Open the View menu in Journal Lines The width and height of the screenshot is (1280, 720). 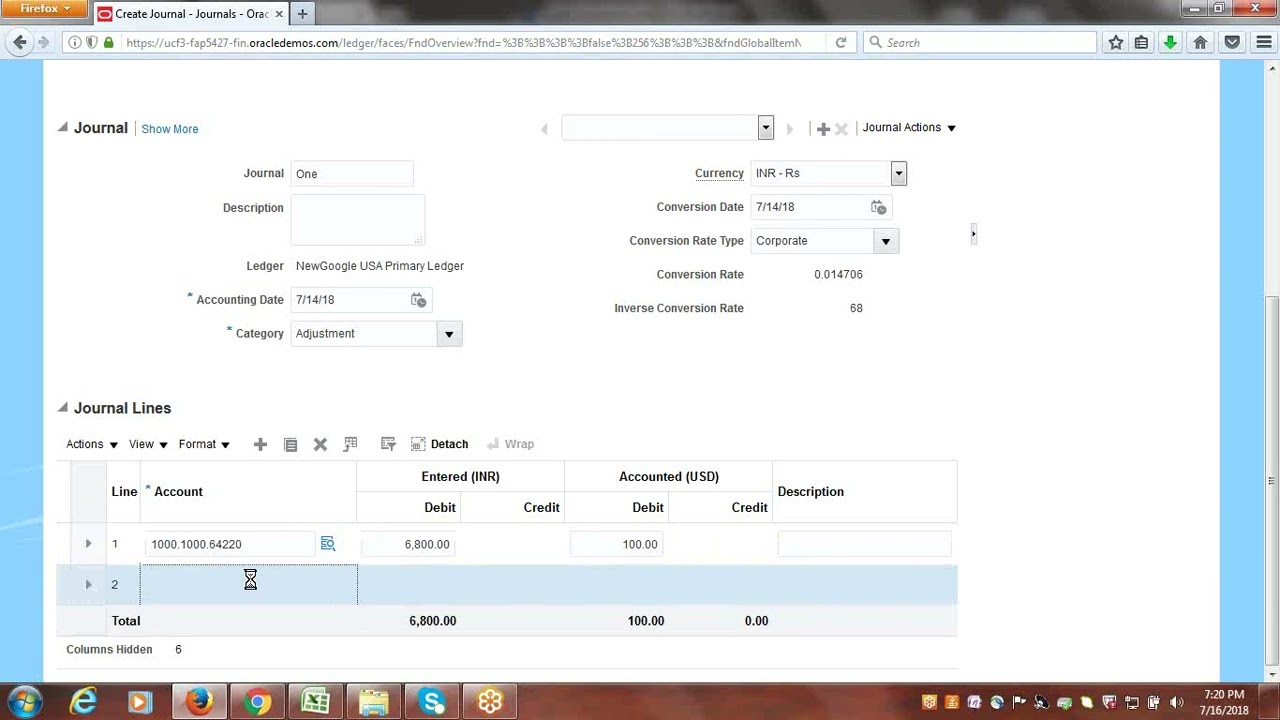148,444
